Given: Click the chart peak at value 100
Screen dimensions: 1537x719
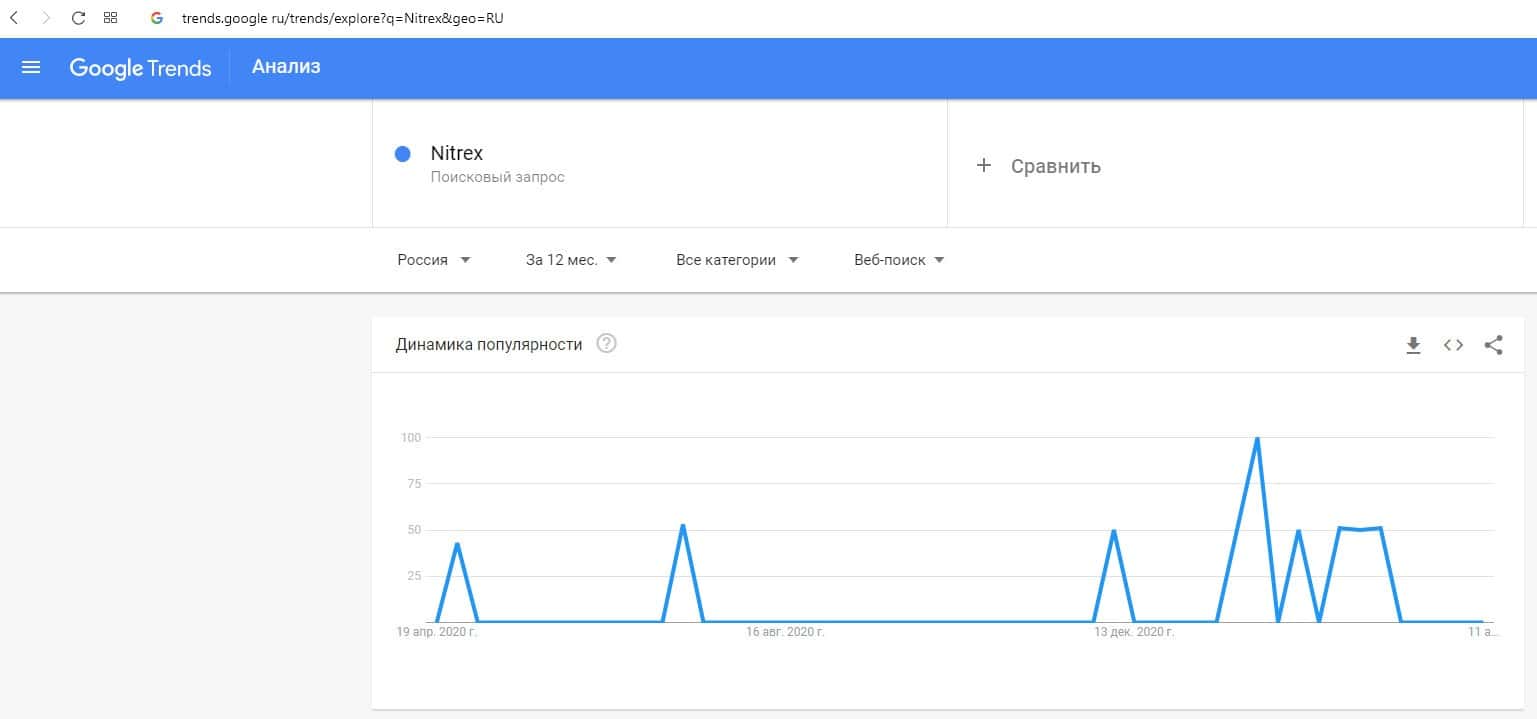Looking at the screenshot, I should tap(1257, 438).
